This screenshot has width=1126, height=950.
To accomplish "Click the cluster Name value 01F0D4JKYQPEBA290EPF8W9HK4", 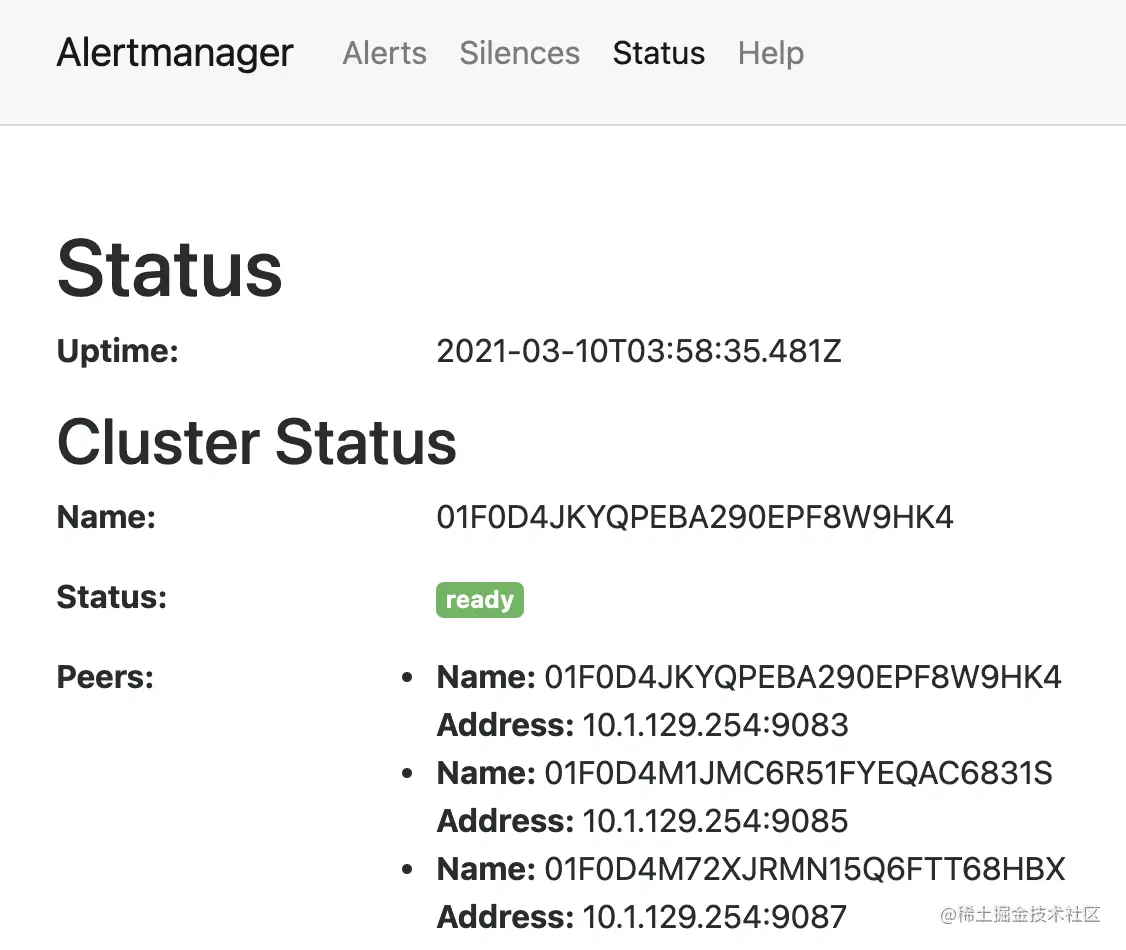I will 695,517.
